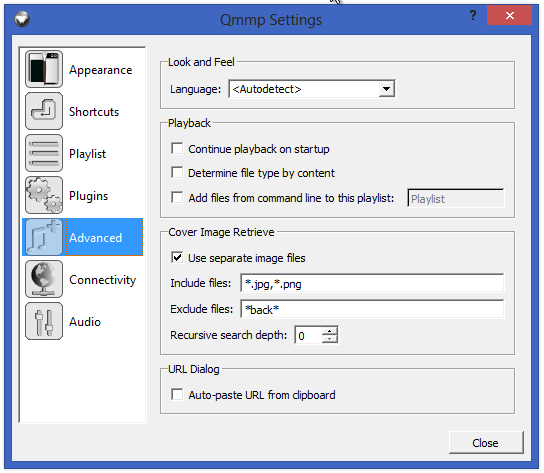Click the Advanced music note icon
This screenshot has height=473, width=544.
[x=44, y=237]
